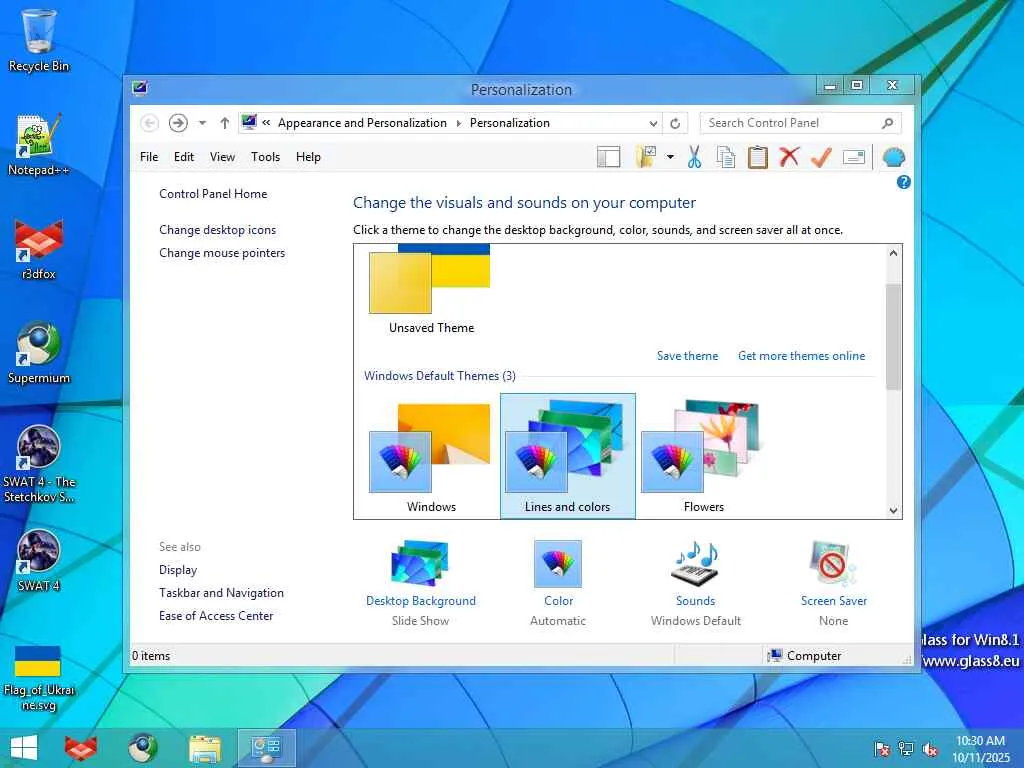Click the Personalization window title bar icon
This screenshot has height=768, width=1024.
(x=140, y=88)
